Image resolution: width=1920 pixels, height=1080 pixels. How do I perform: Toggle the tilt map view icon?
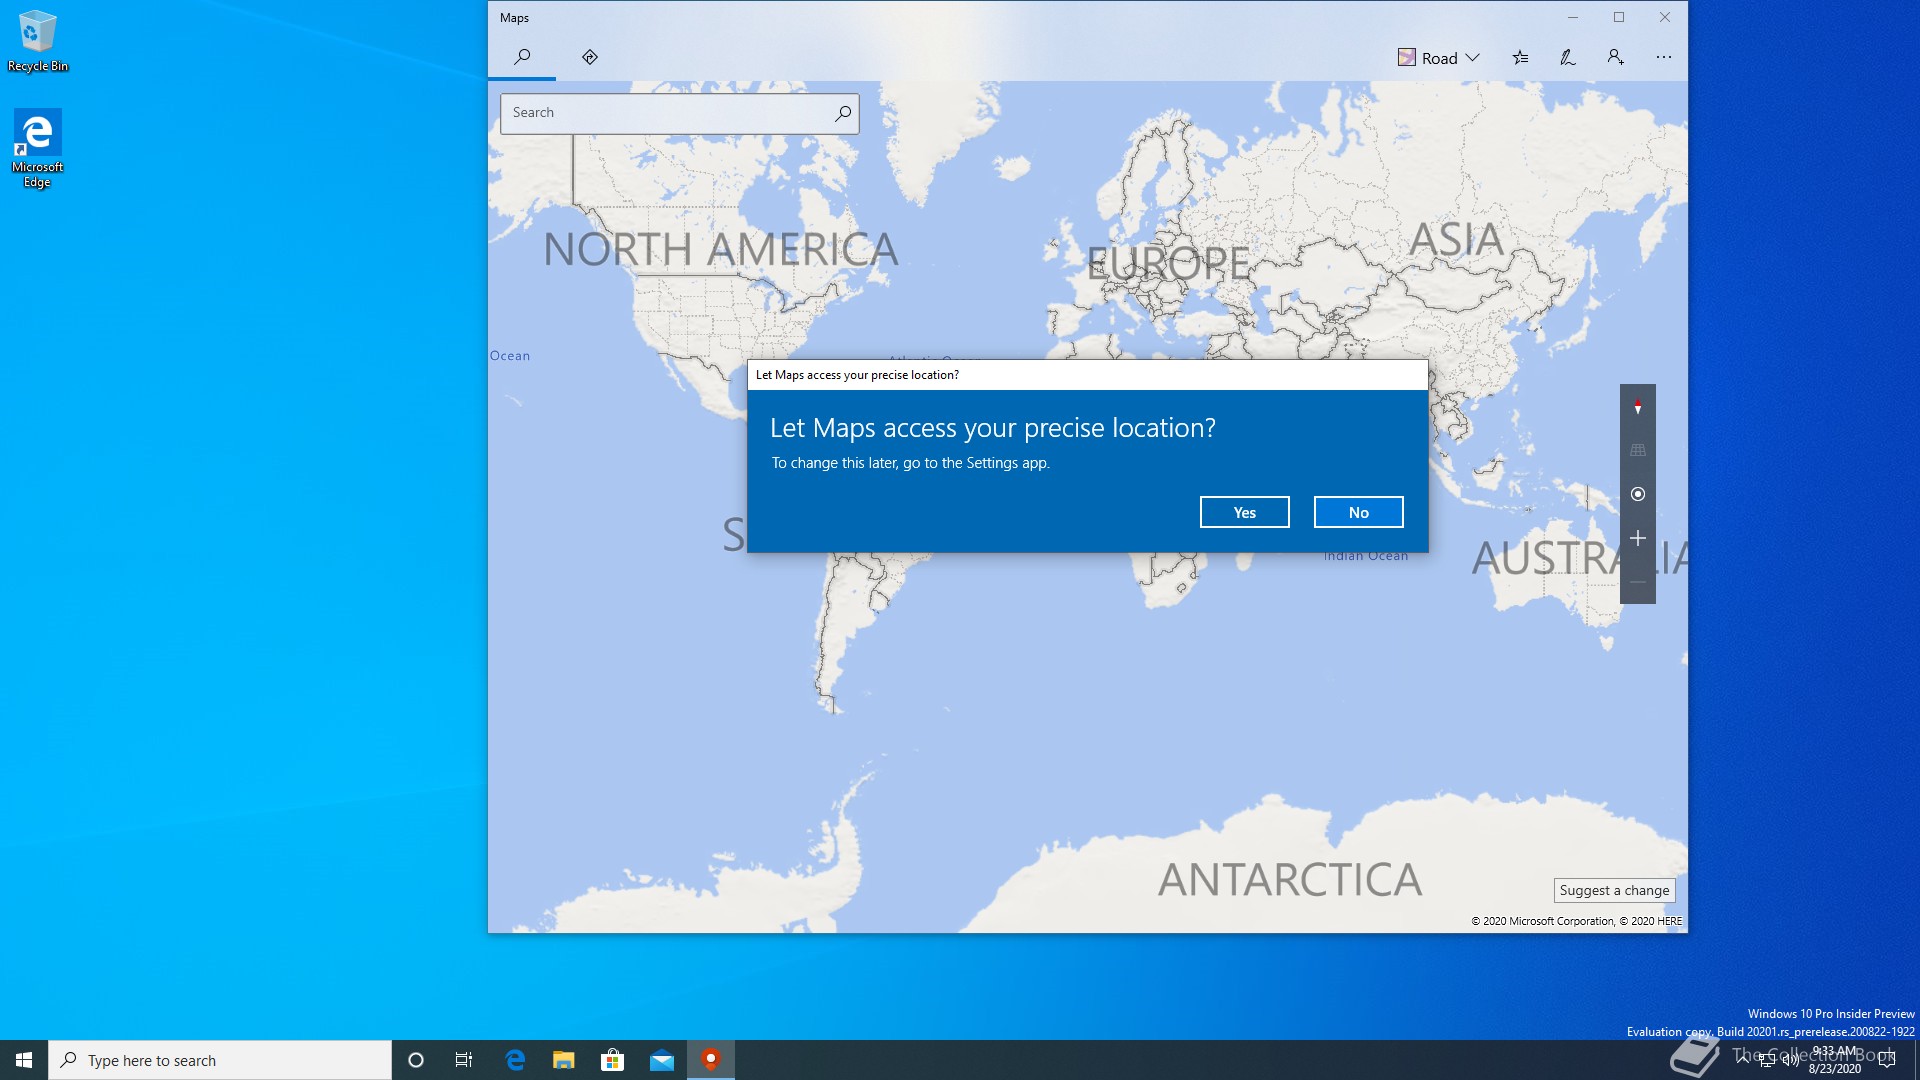(1637, 450)
